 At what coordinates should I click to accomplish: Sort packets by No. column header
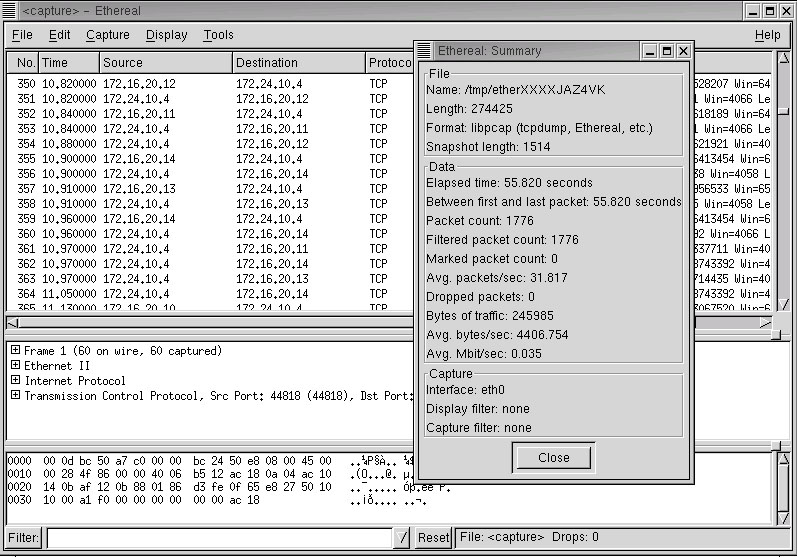coord(23,63)
